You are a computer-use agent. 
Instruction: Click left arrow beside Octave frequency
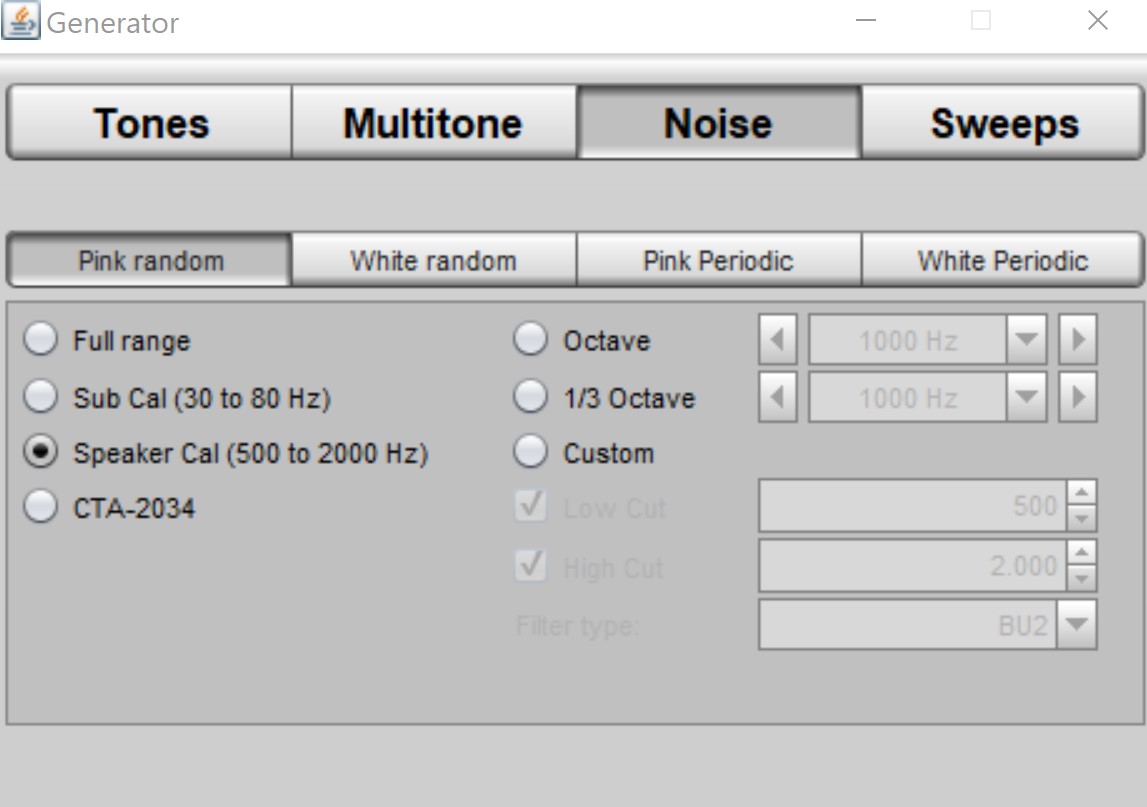pyautogui.click(x=777, y=341)
